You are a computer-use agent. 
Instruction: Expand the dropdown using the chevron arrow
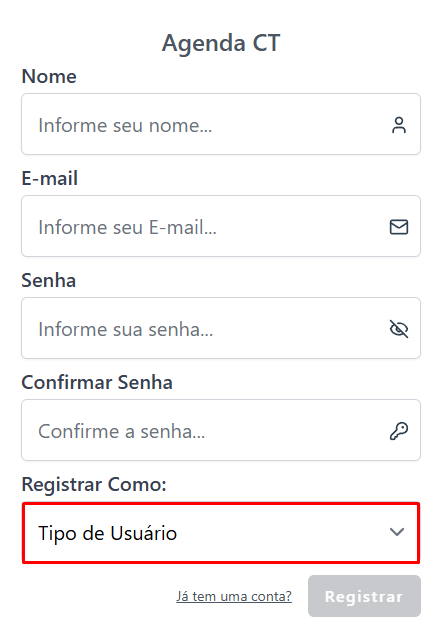point(397,532)
